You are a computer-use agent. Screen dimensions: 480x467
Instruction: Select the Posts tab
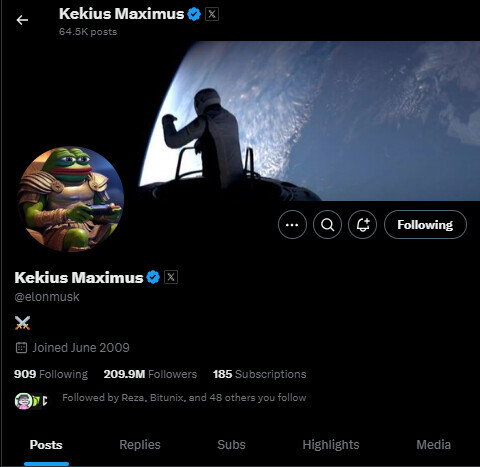pyautogui.click(x=46, y=445)
